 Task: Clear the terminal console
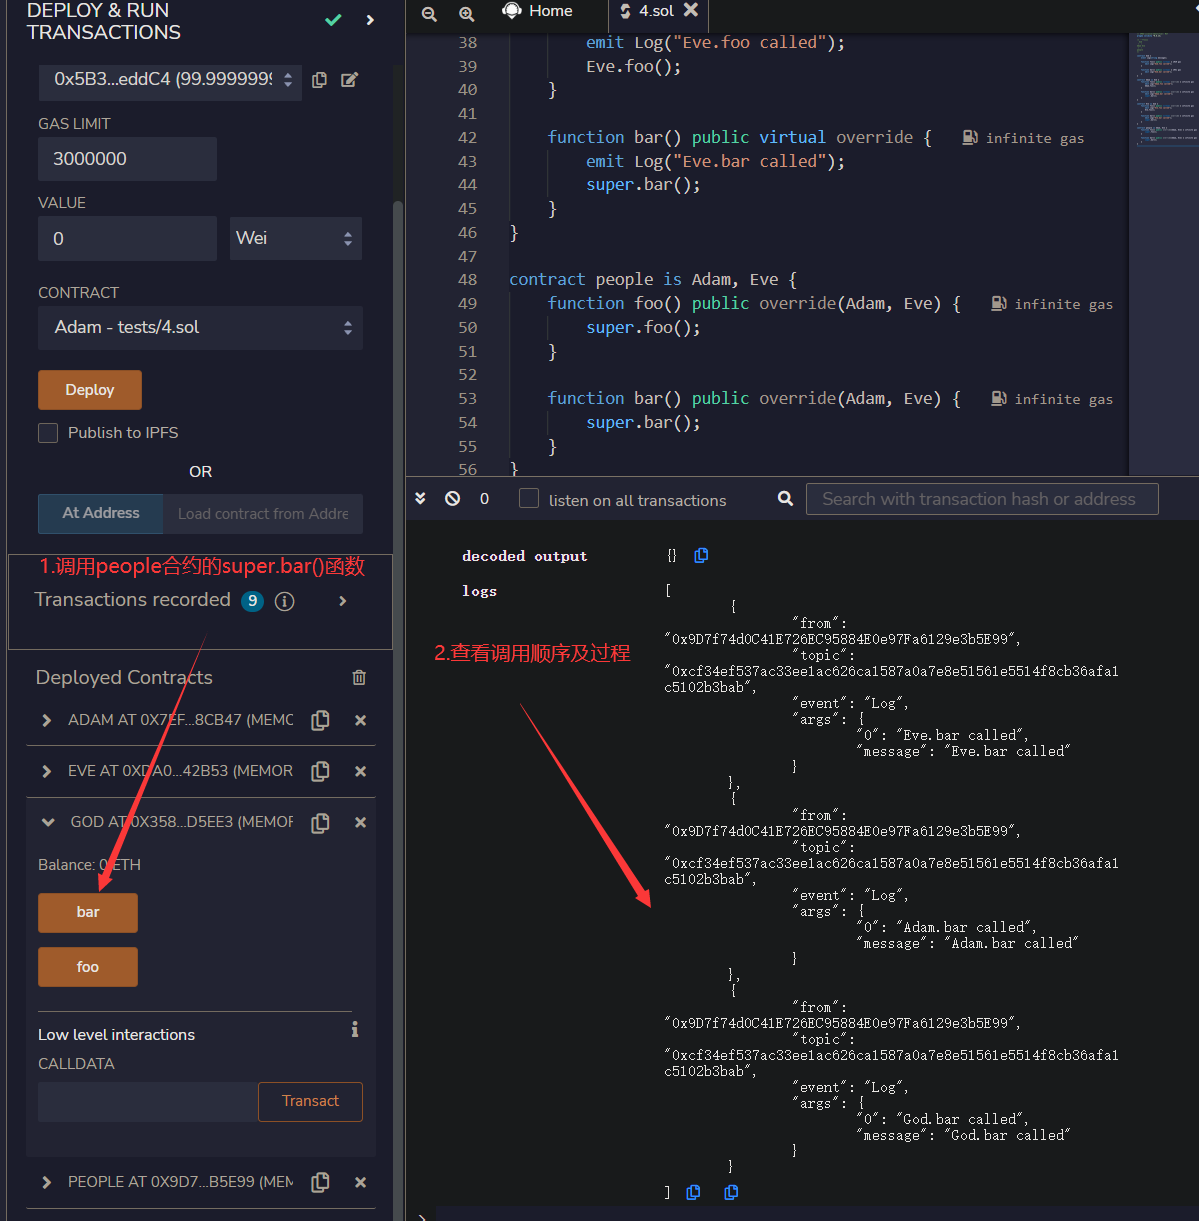[453, 498]
